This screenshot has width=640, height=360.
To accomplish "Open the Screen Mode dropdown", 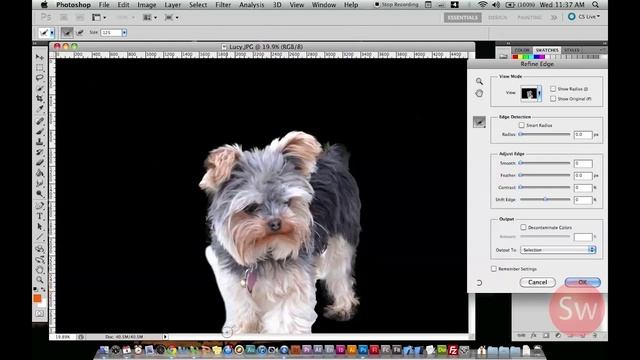I will coord(171,18).
